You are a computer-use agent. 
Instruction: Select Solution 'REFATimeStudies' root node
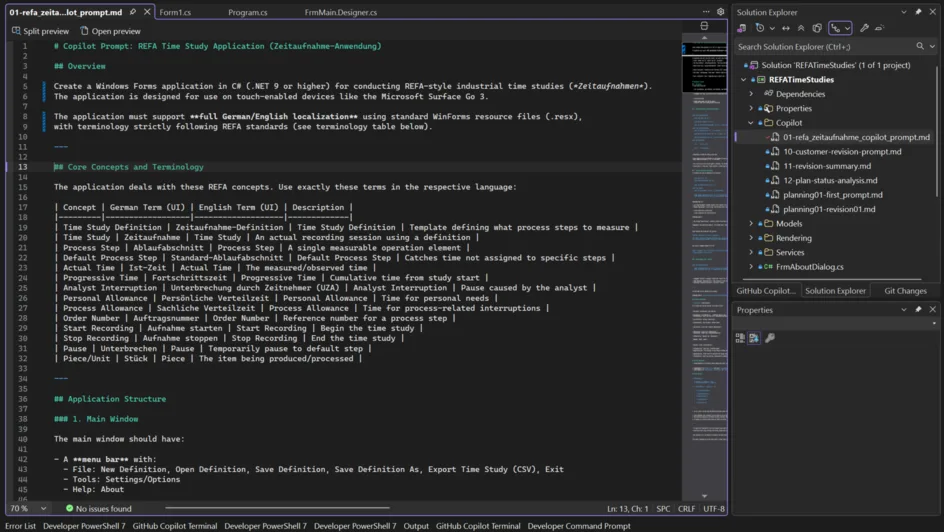pos(836,65)
